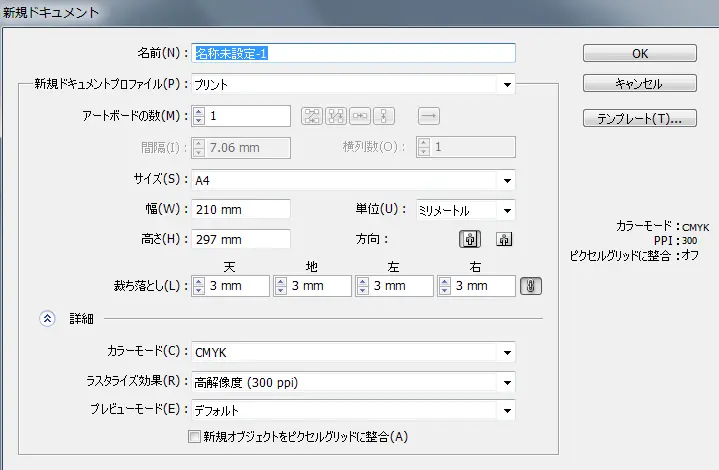Viewport: 719px width, 470px height.
Task: Enable 新規オブジェクトをピクセルグリッドに整合 checkbox
Action: [x=195, y=436]
